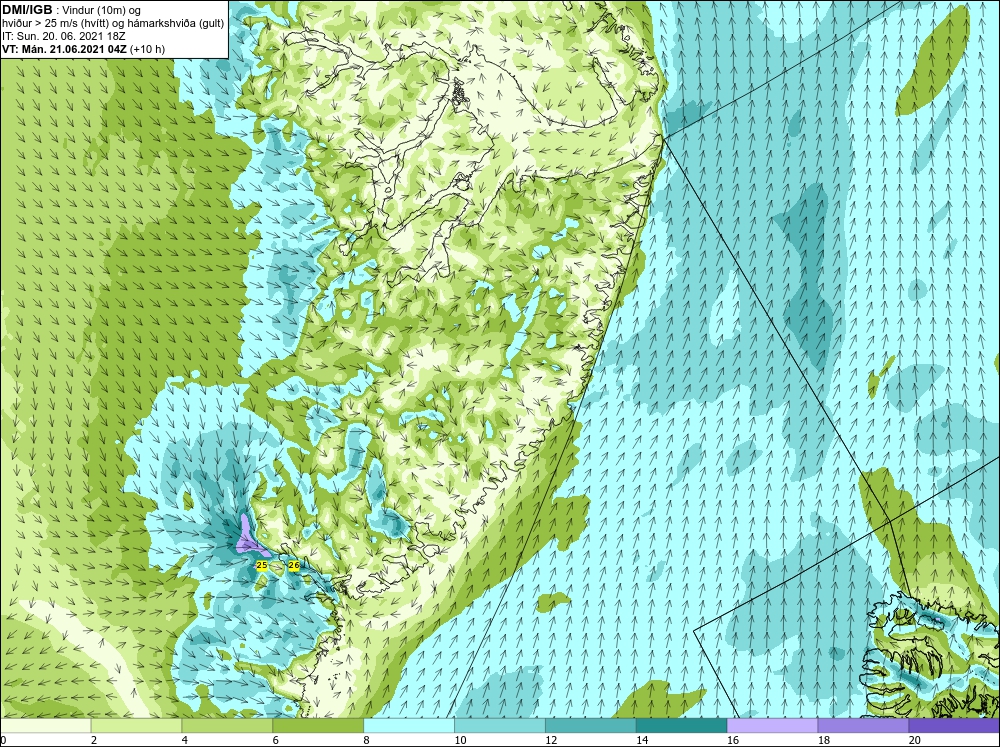The image size is (1000, 747).
Task: Pick the 2–4 m/s light green legend swatch
Action: coord(136,726)
